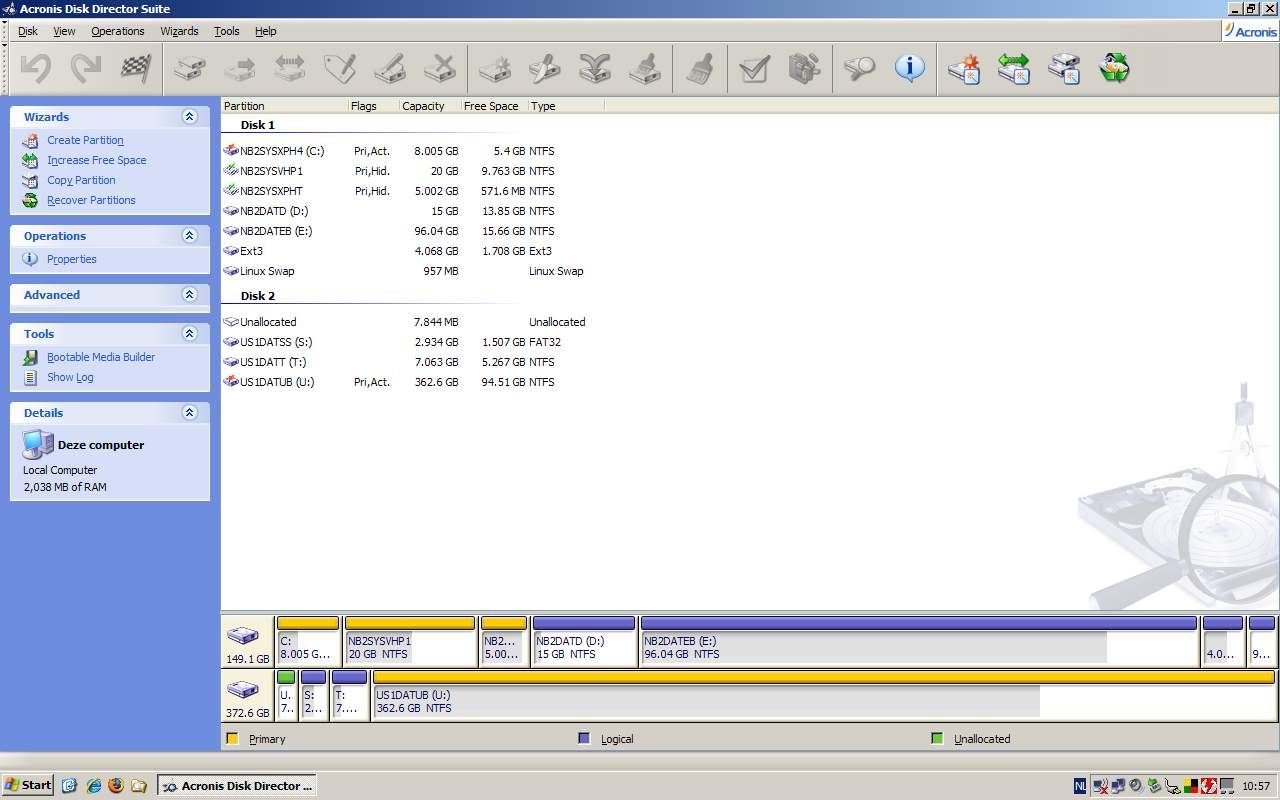The width and height of the screenshot is (1280, 800).
Task: Click the Bootable Media Builder sidebar icon
Action: point(30,357)
